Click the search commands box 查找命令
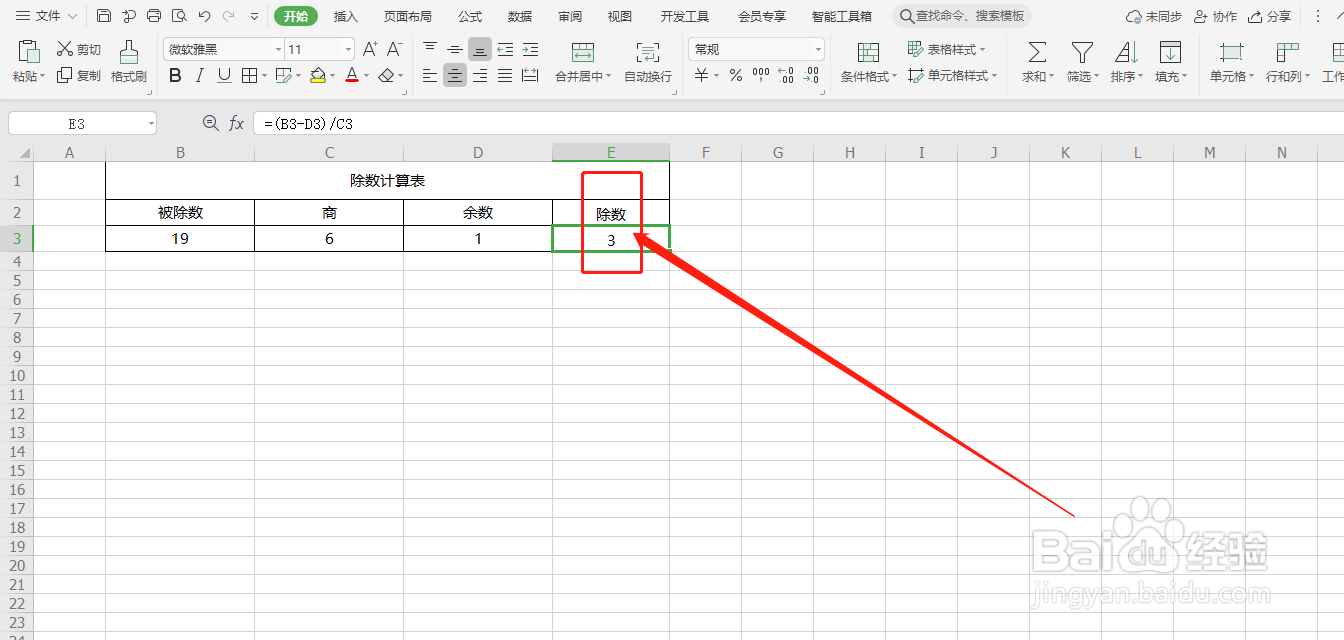Image resolution: width=1344 pixels, height=640 pixels. coord(962,16)
